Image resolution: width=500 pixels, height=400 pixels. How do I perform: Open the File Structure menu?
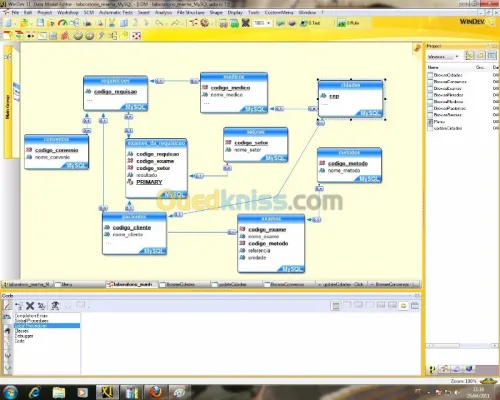190,12
